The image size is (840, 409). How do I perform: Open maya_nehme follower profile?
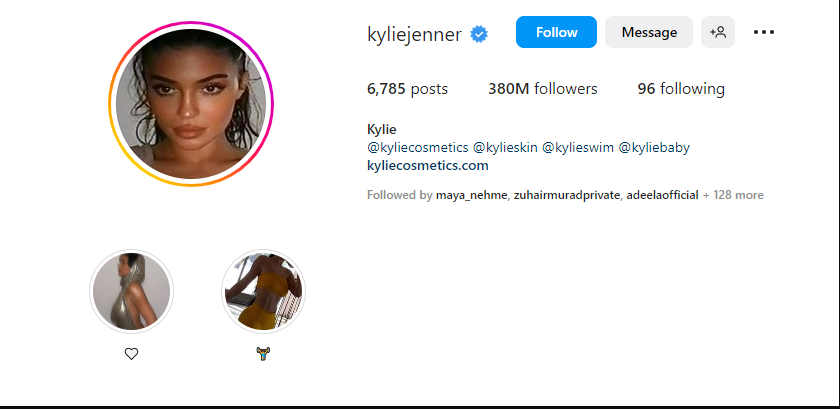471,195
